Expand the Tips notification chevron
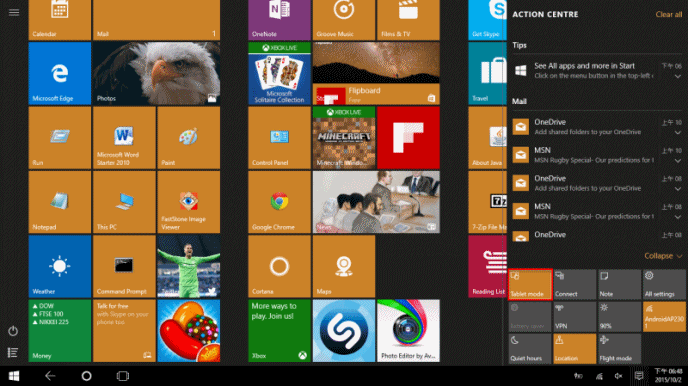This screenshot has width=688, height=386. [678, 77]
